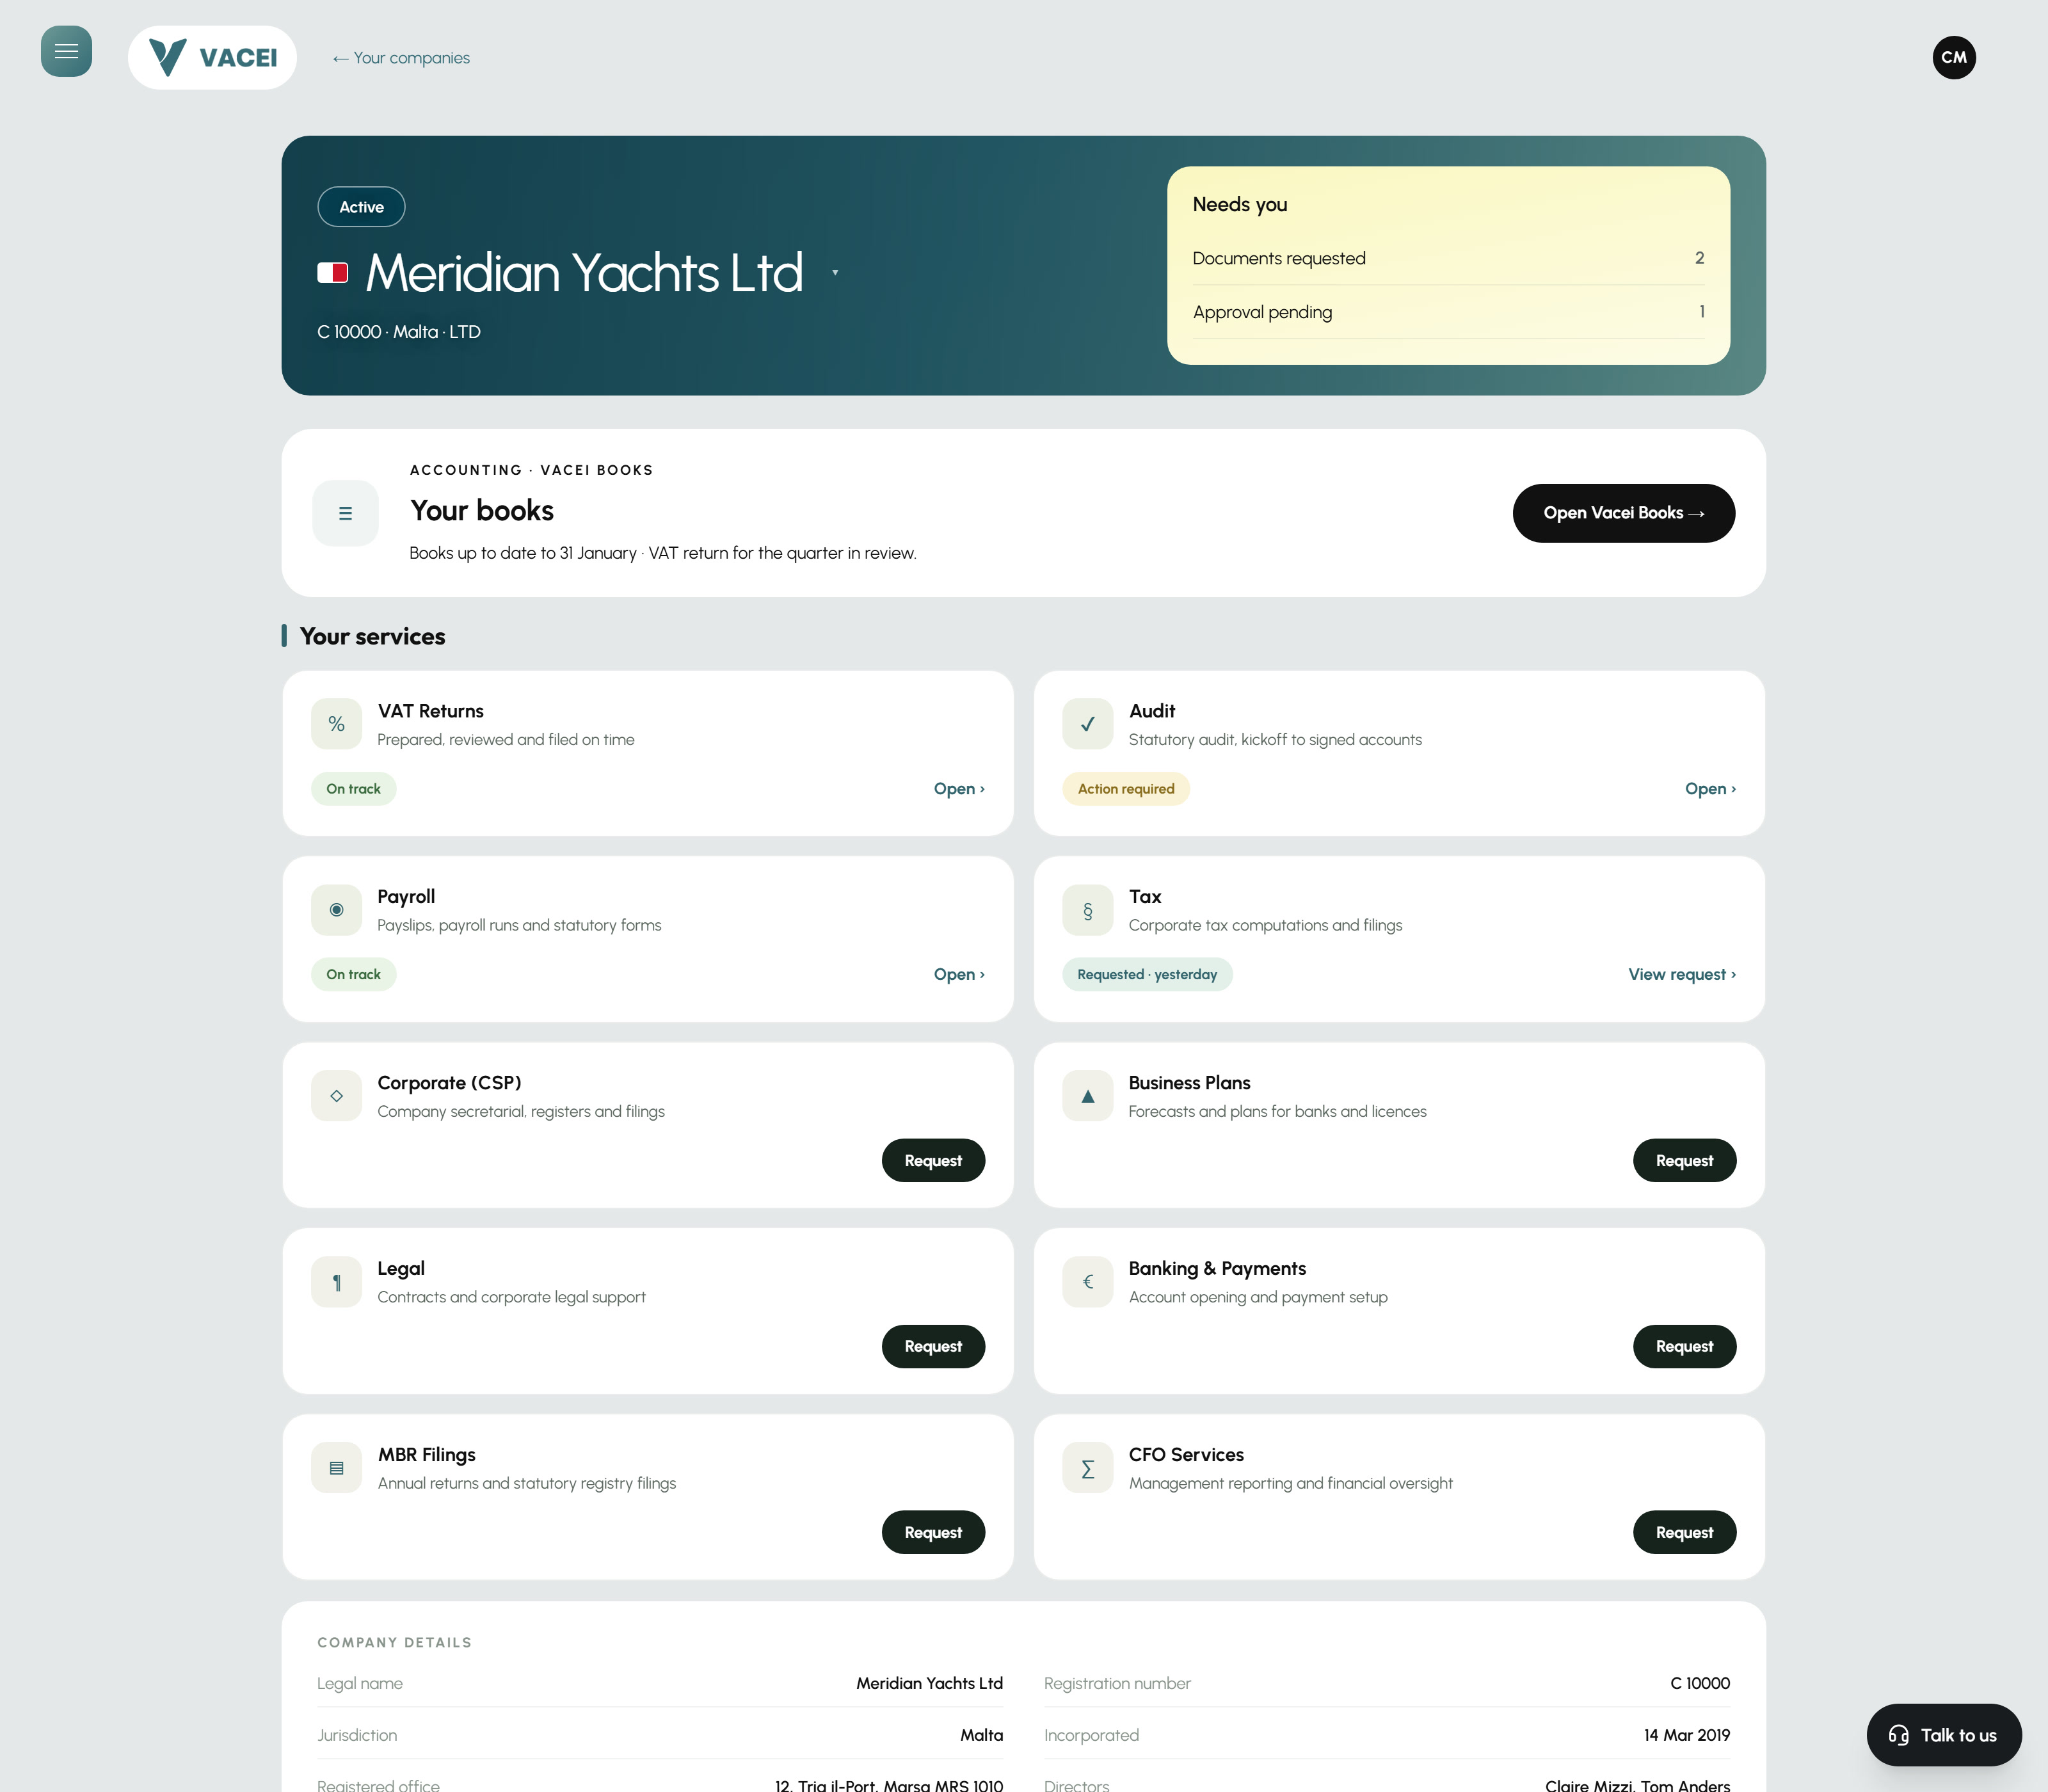Click the VACEI logo
The image size is (2048, 1792).
[x=212, y=57]
